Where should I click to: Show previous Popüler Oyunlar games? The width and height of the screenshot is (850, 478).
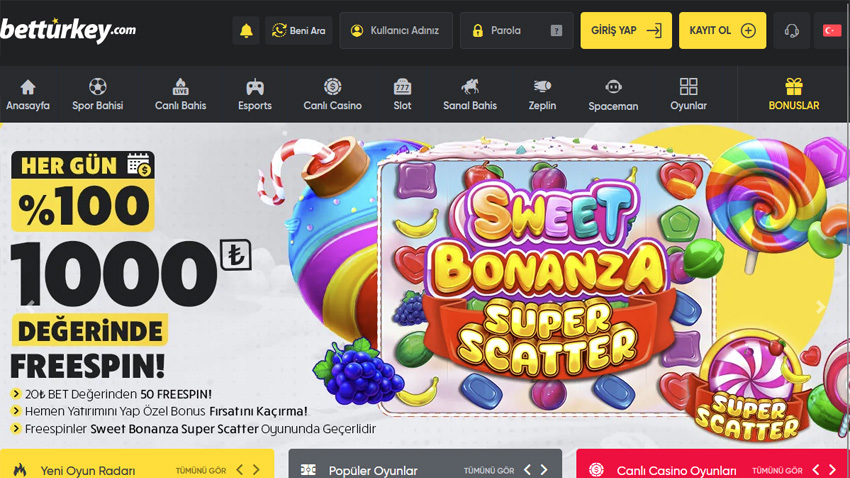[527, 470]
